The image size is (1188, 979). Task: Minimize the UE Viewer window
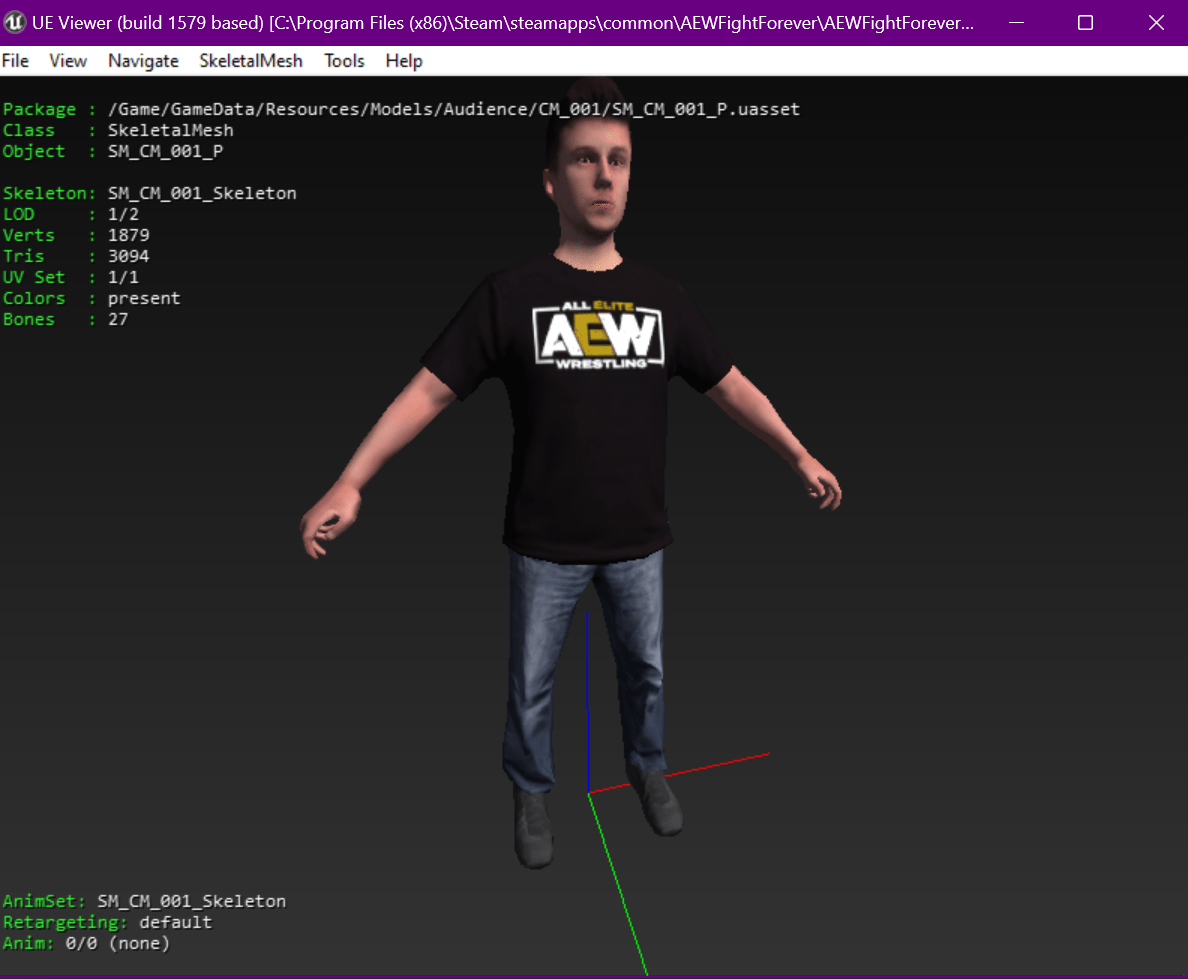coord(1017,23)
